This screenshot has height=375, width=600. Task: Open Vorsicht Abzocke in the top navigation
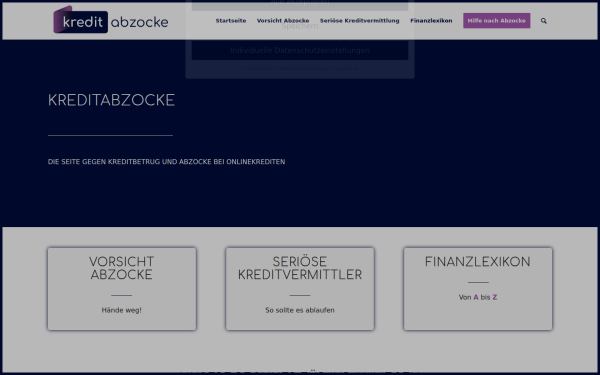coord(283,21)
